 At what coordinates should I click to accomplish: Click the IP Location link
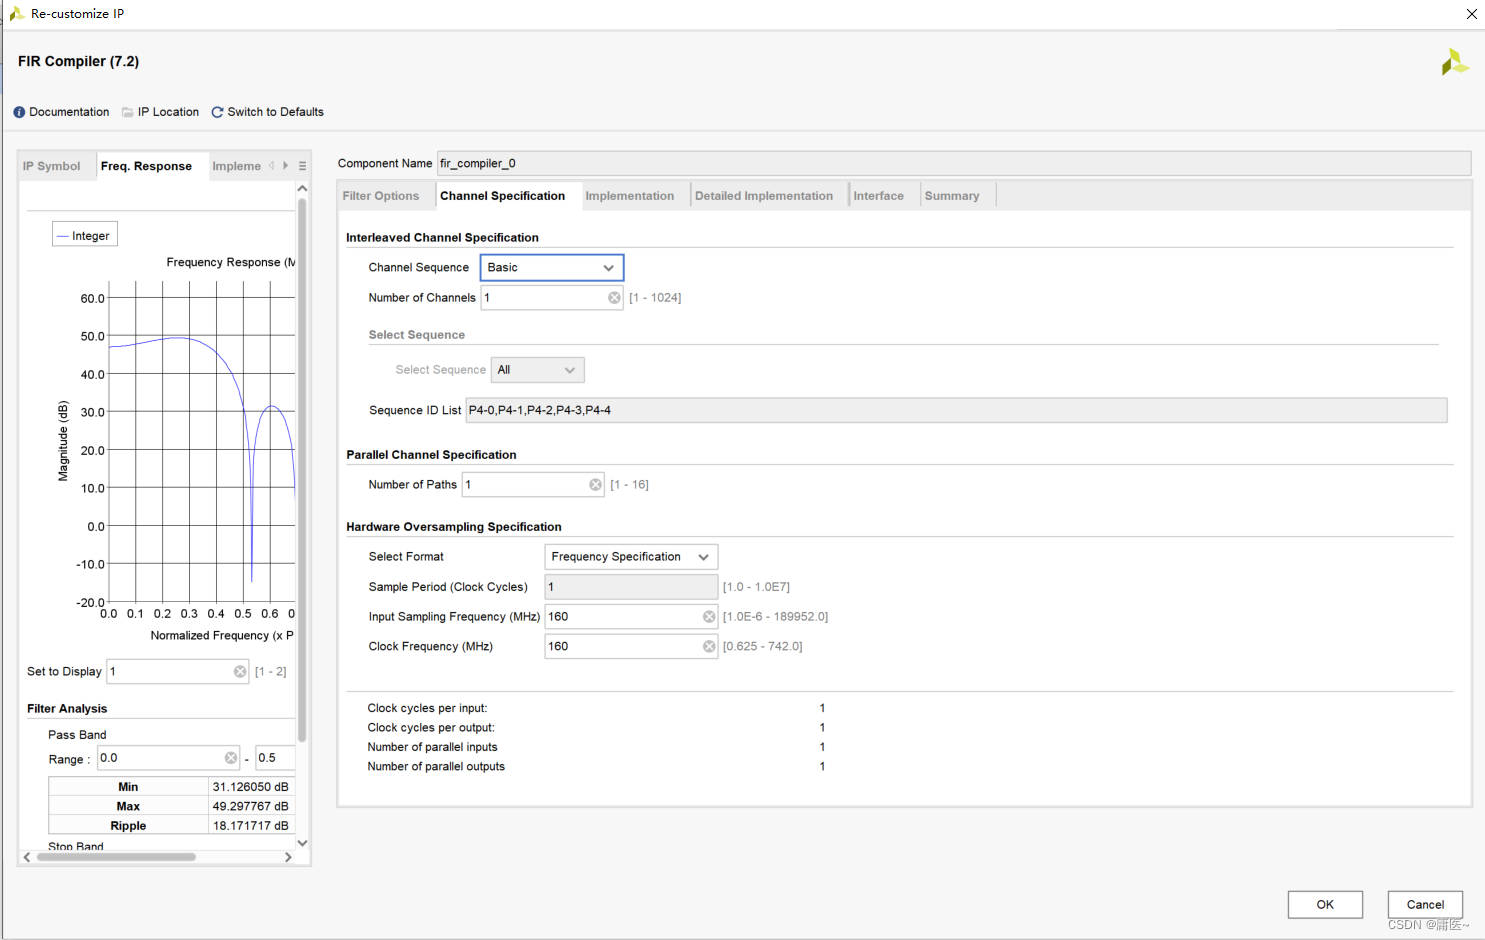(168, 112)
